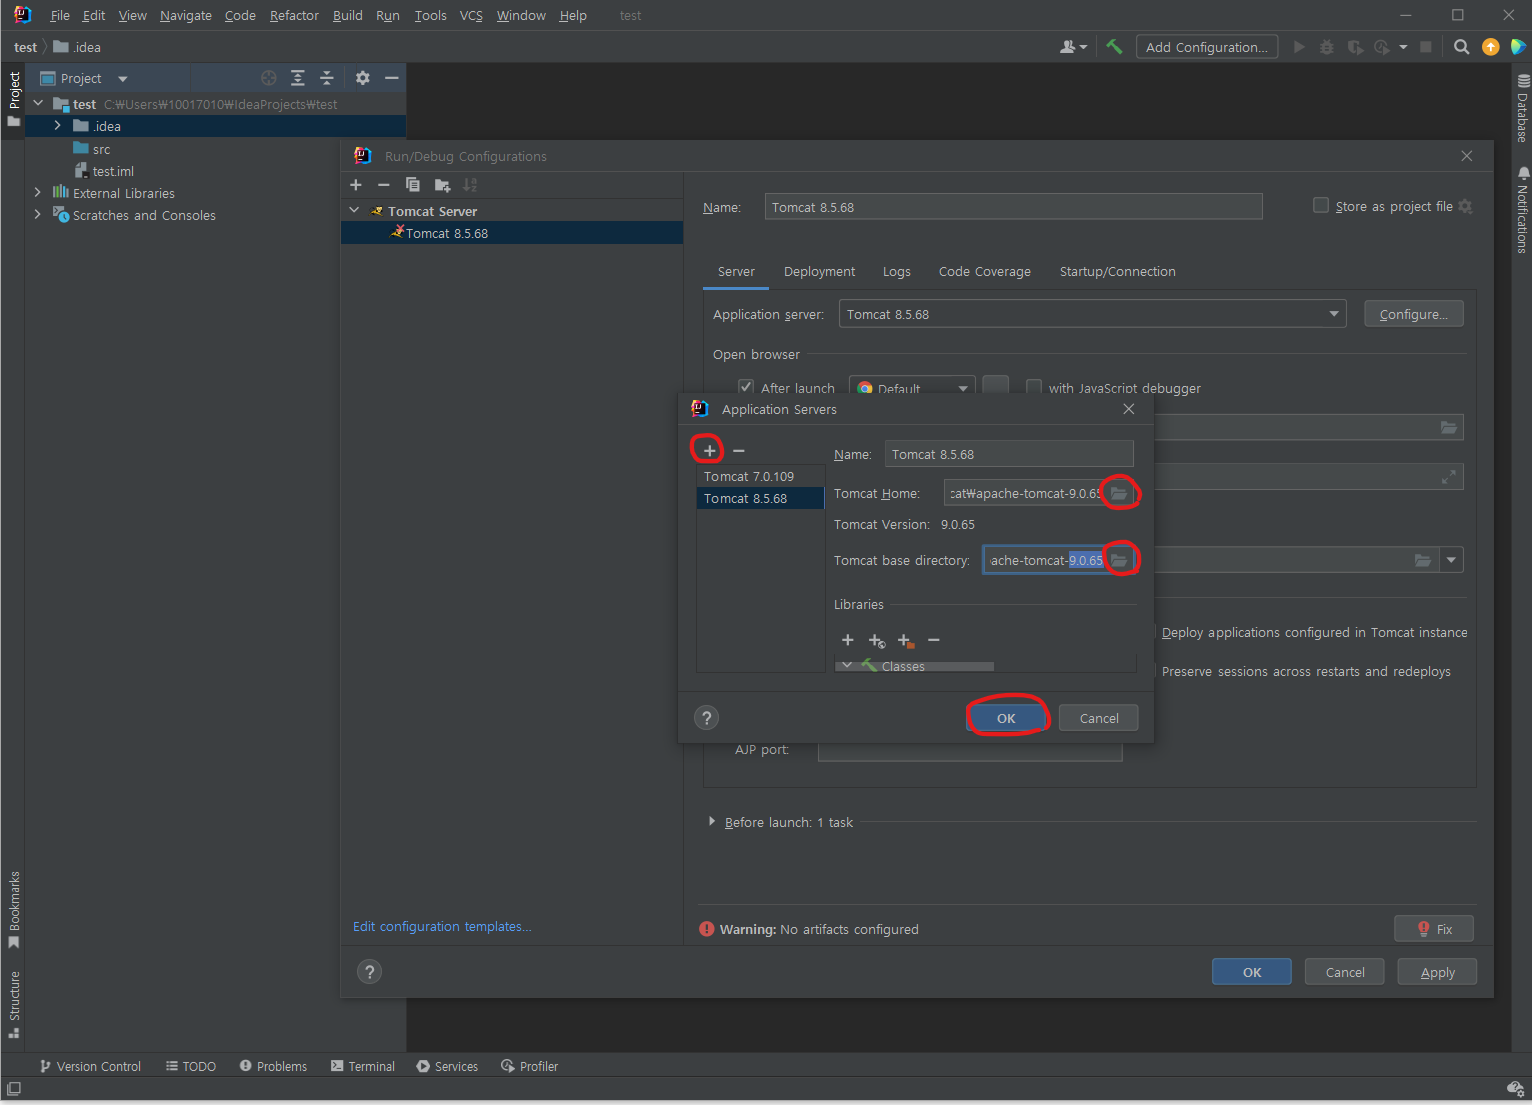Expand Before launch section
Screen dimensions: 1532x1105
[x=712, y=821]
